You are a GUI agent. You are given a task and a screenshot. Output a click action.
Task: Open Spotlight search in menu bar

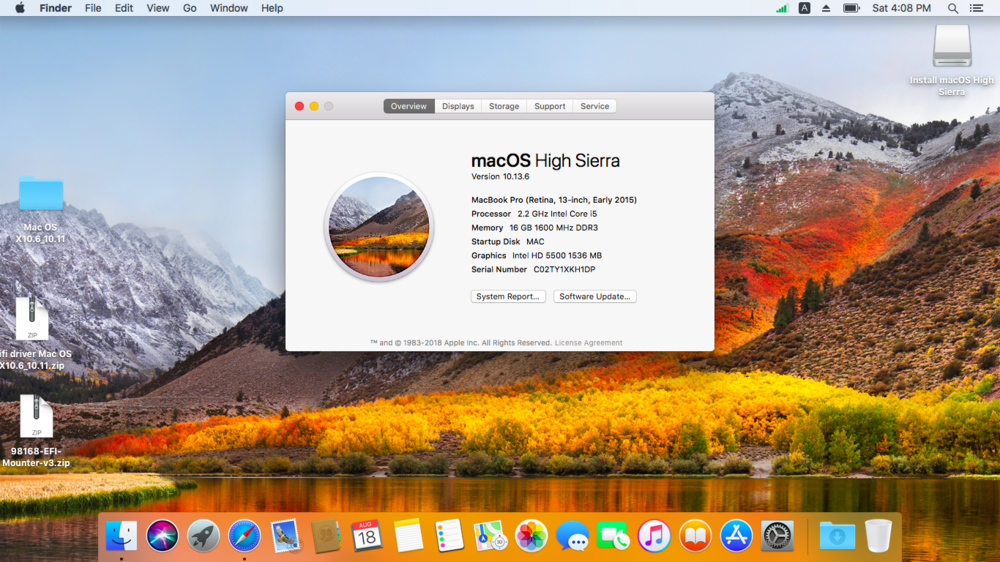click(x=953, y=8)
